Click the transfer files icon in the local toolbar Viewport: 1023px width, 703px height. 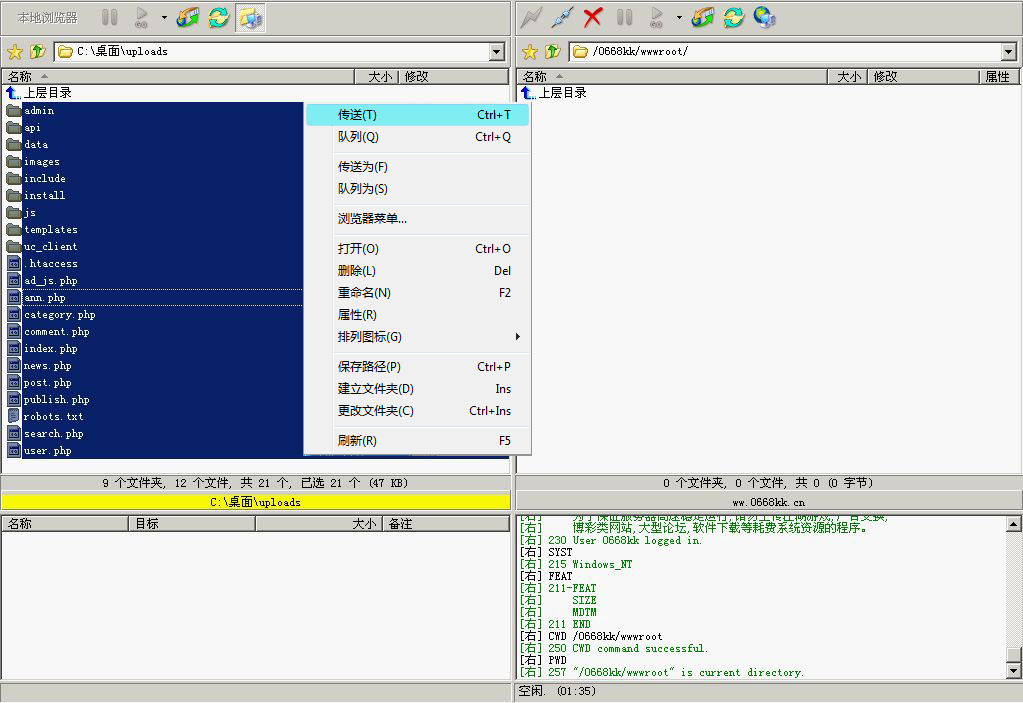pos(188,18)
